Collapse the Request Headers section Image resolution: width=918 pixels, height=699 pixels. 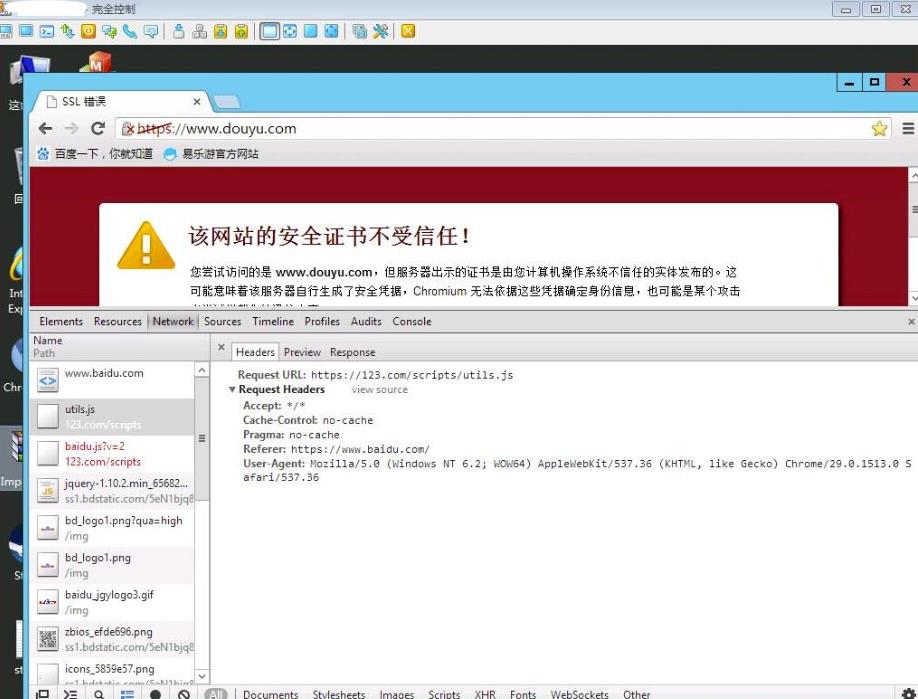tap(233, 390)
